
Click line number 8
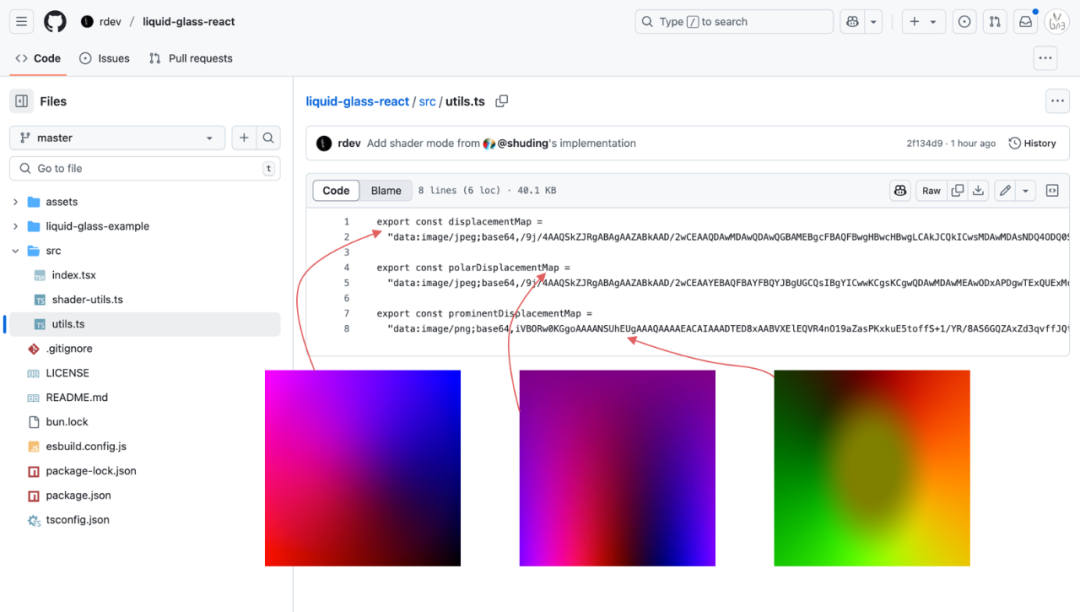point(346,328)
